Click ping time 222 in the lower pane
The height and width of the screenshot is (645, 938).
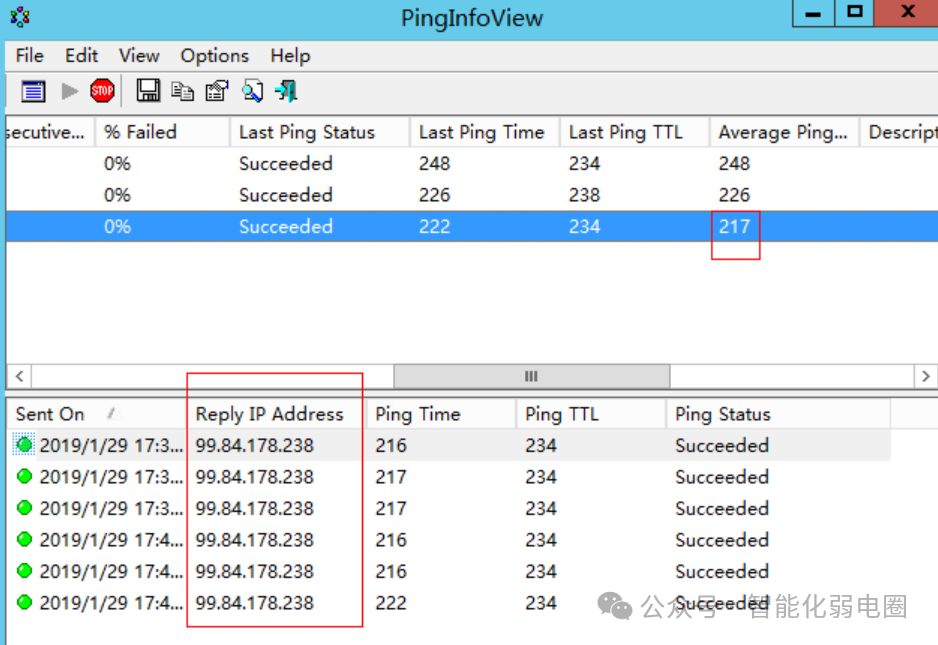click(x=391, y=603)
